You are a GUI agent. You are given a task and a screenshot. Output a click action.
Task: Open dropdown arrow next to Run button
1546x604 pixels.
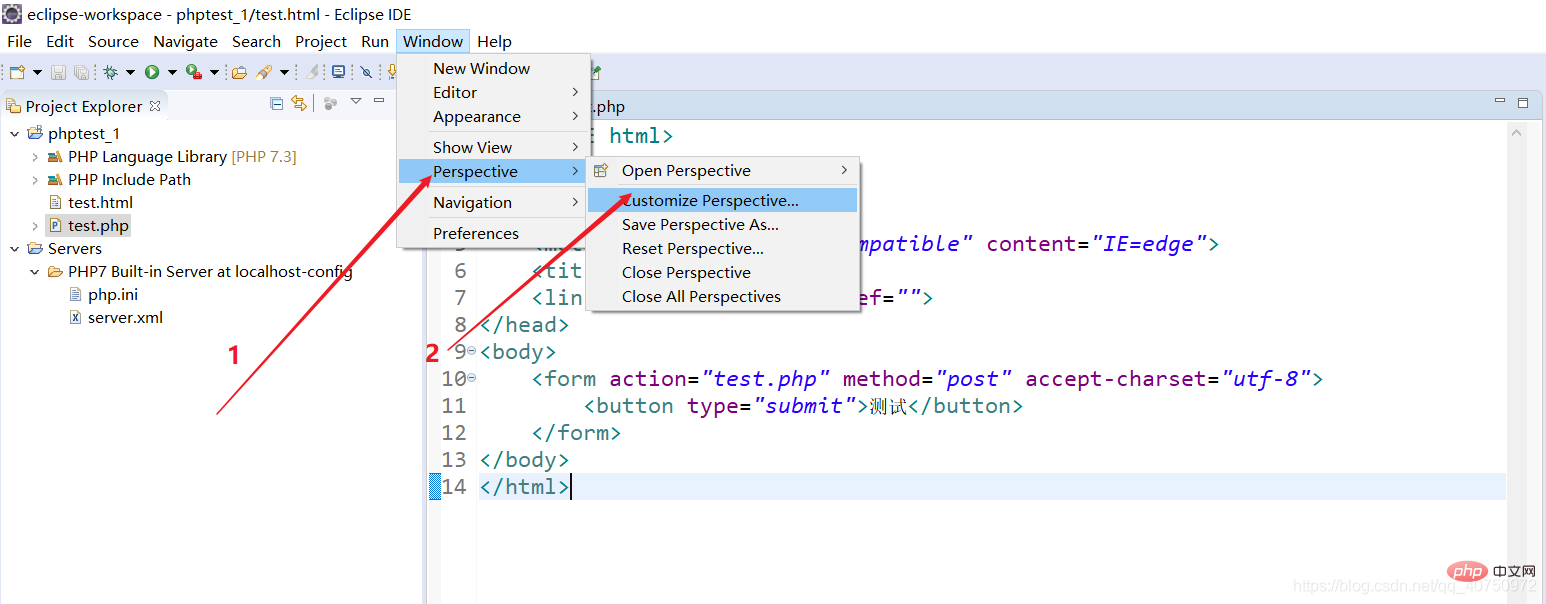[x=172, y=72]
